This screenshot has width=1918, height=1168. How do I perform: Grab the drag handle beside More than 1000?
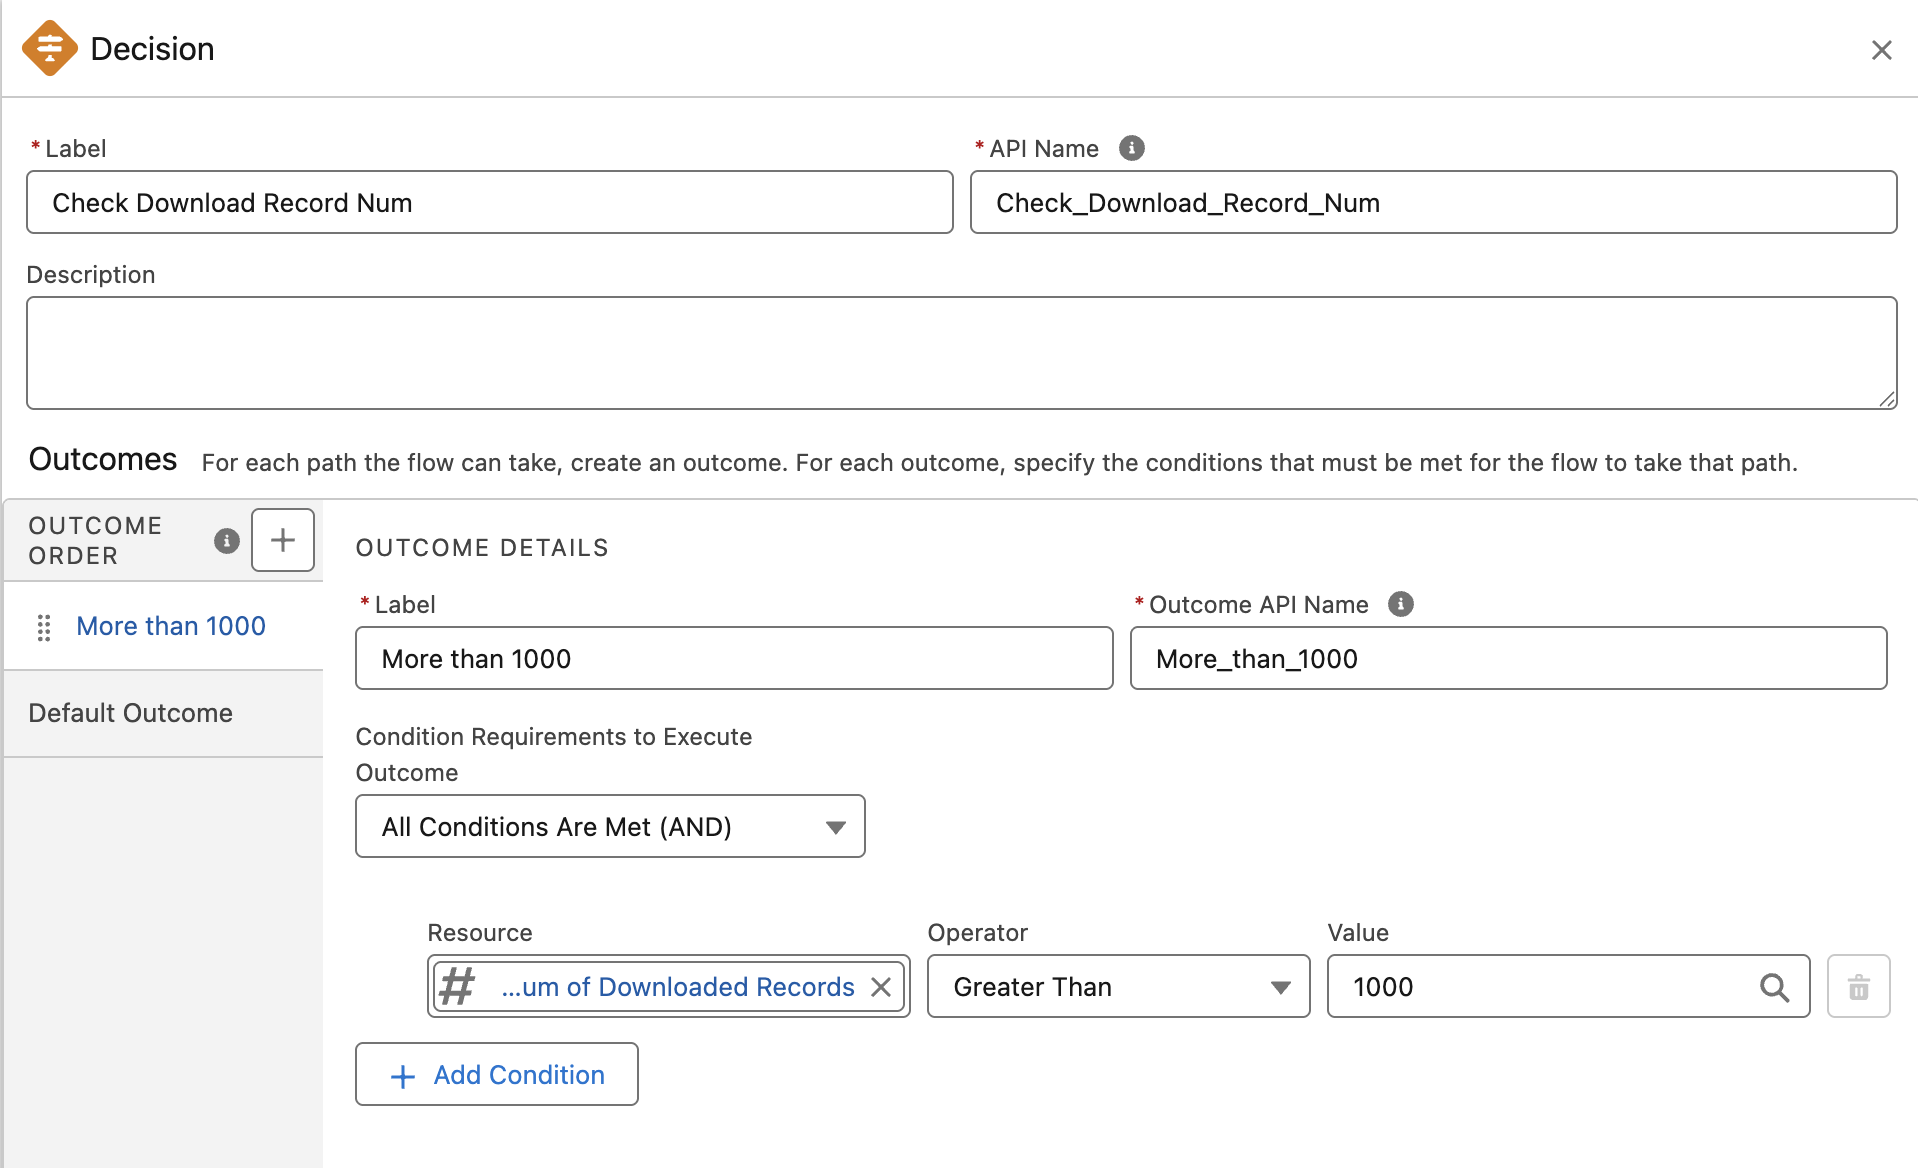pos(44,627)
